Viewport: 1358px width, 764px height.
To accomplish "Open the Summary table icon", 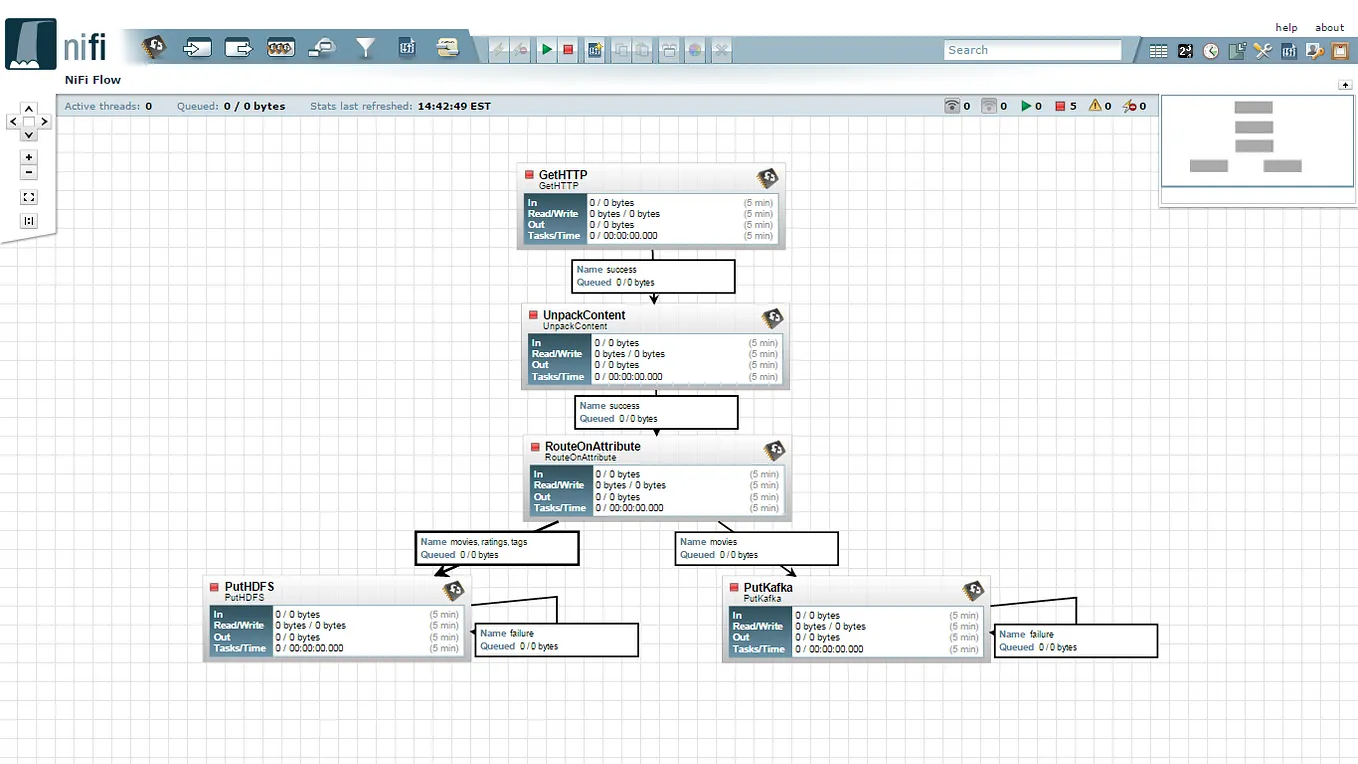I will click(x=1158, y=51).
